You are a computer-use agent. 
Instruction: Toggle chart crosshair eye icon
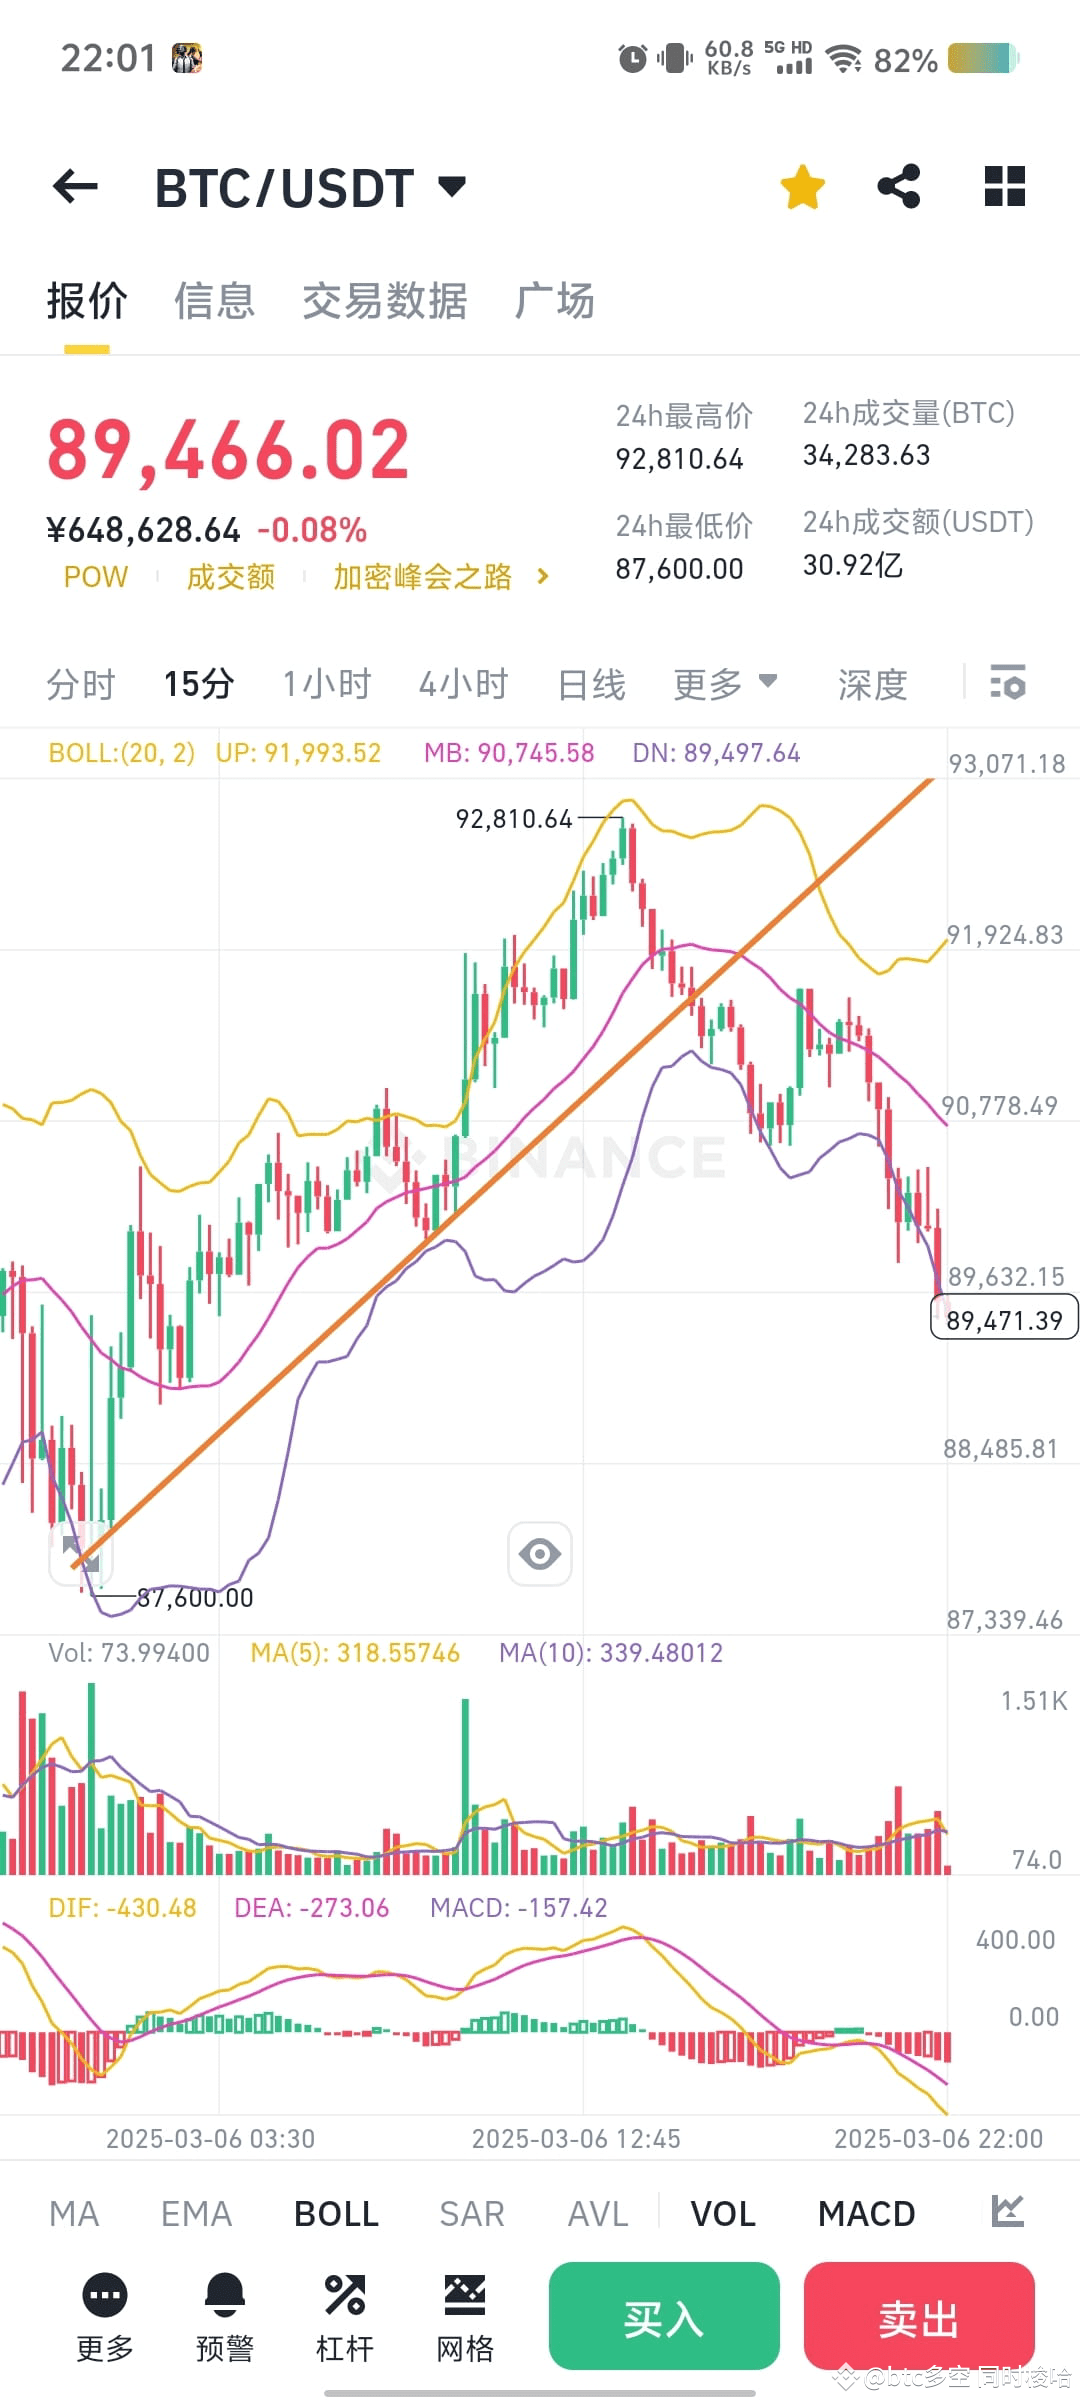coord(539,1552)
